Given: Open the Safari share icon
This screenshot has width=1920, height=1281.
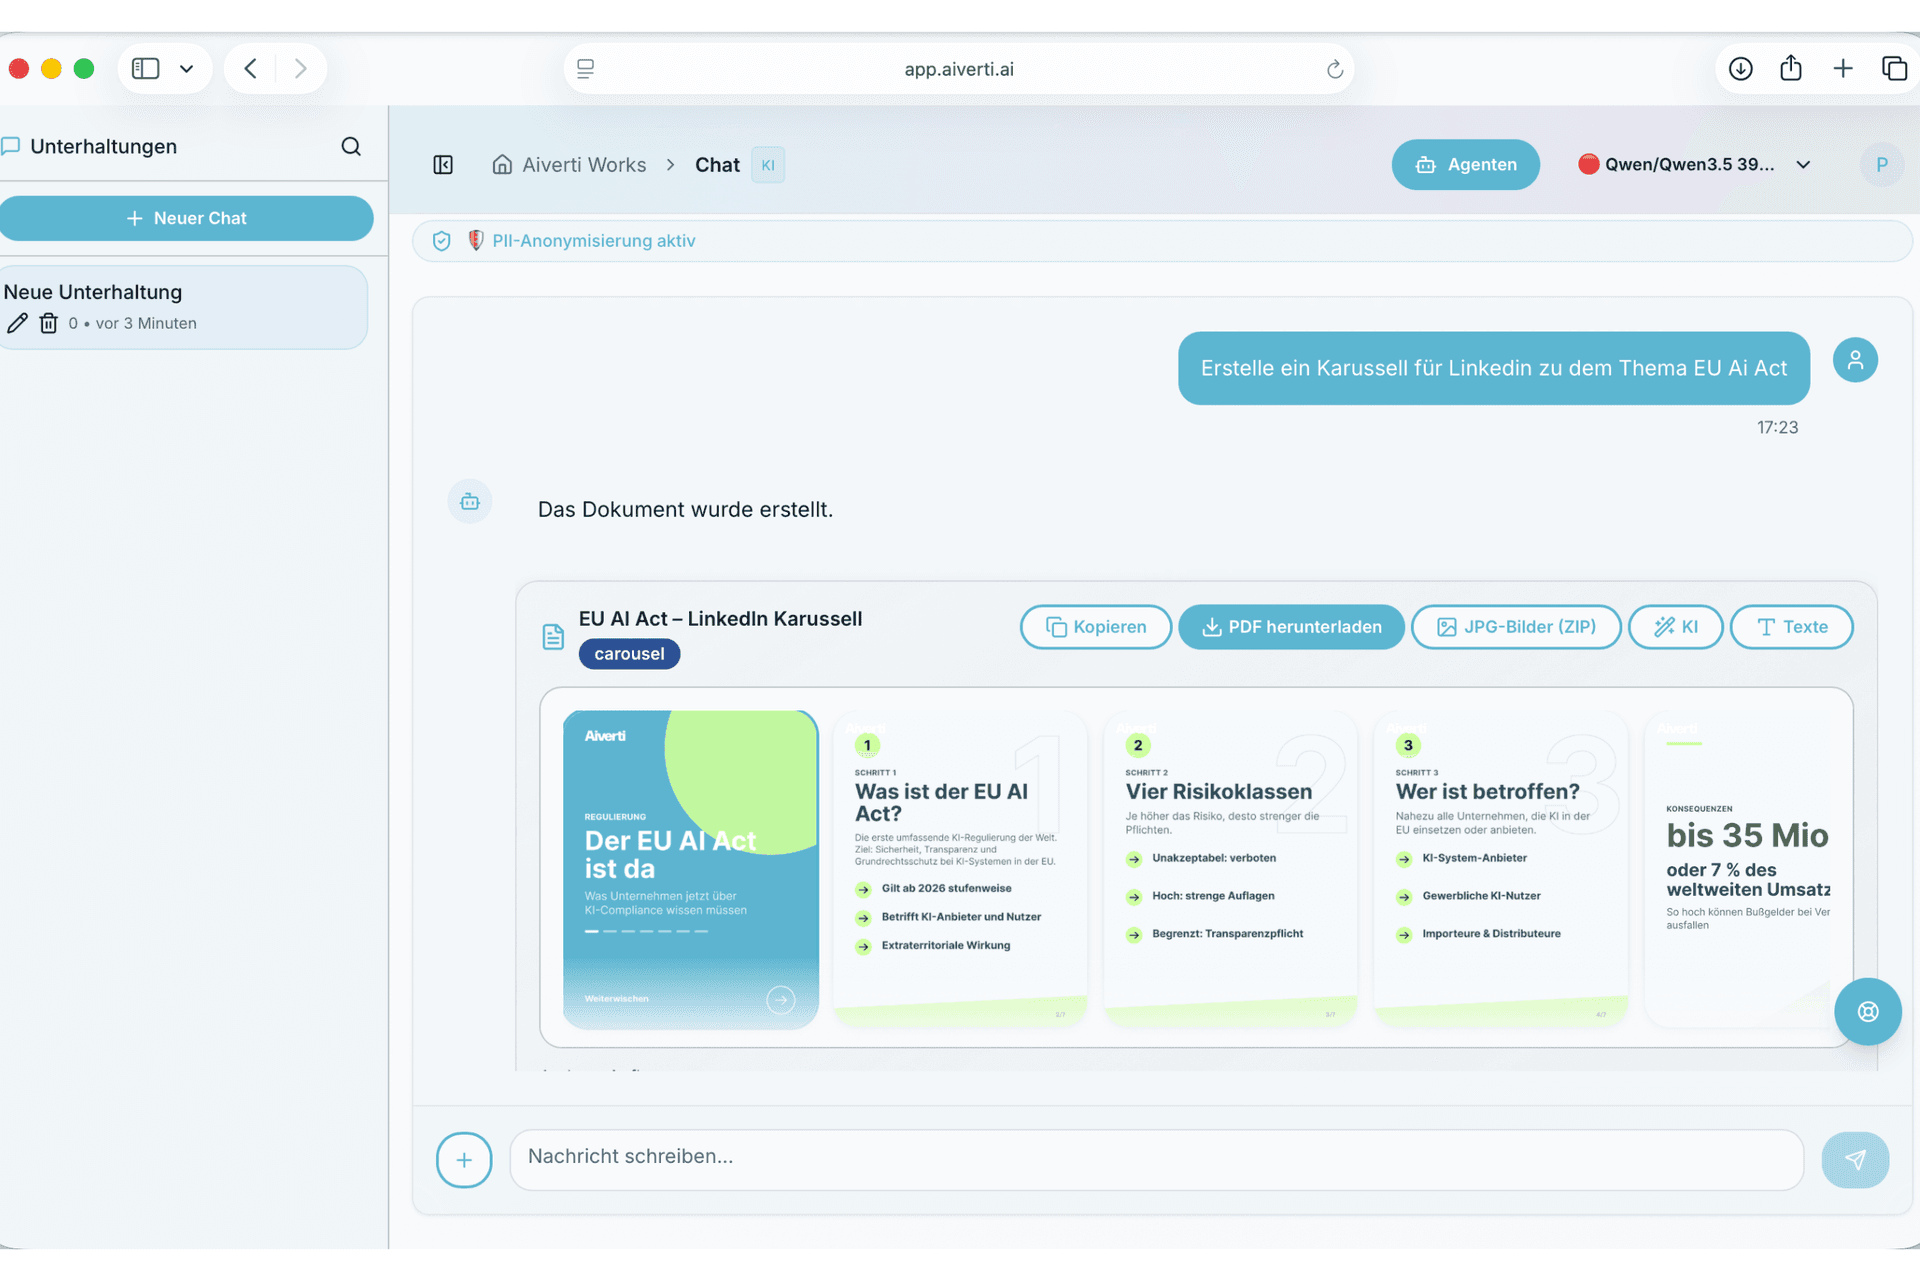Looking at the screenshot, I should tap(1791, 68).
